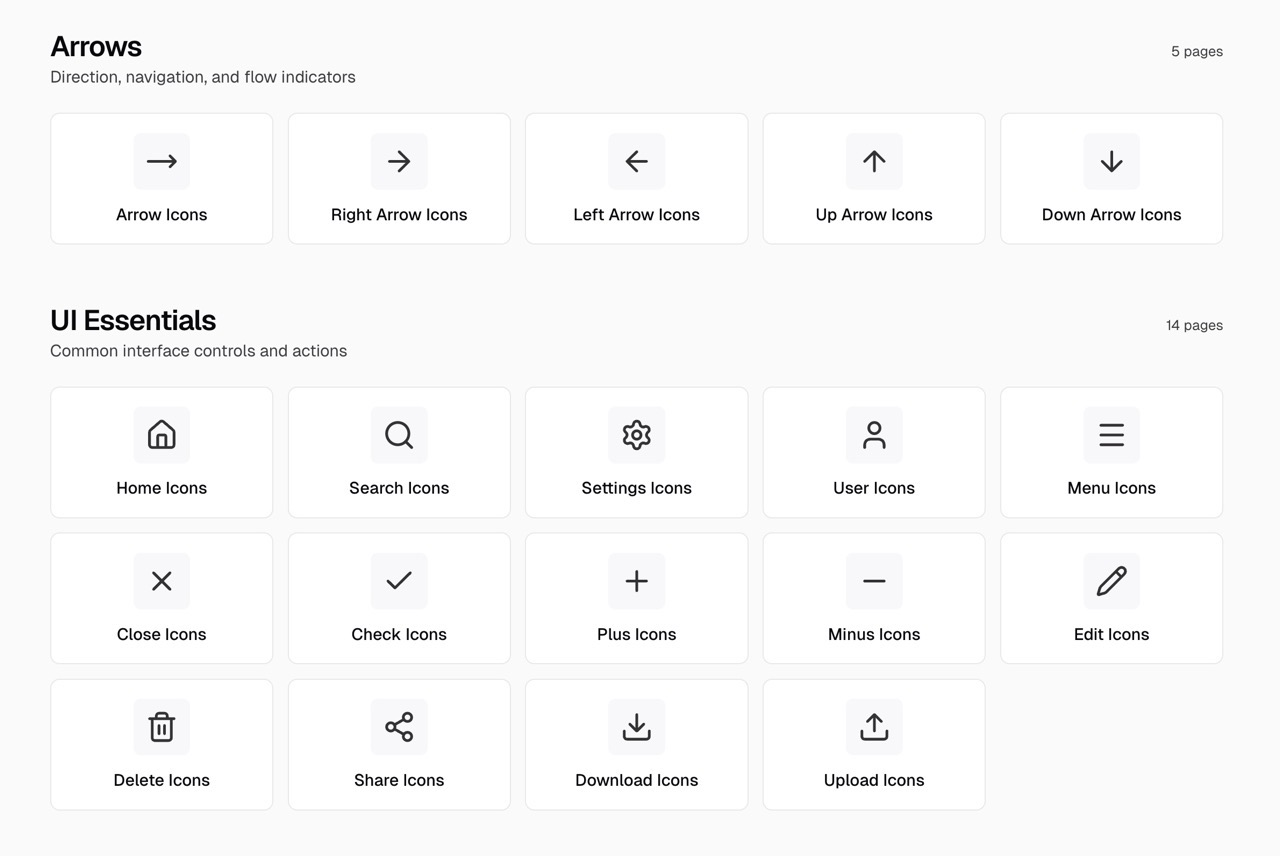The width and height of the screenshot is (1280, 856).
Task: Click the X icon in Close Icons card
Action: 161,581
